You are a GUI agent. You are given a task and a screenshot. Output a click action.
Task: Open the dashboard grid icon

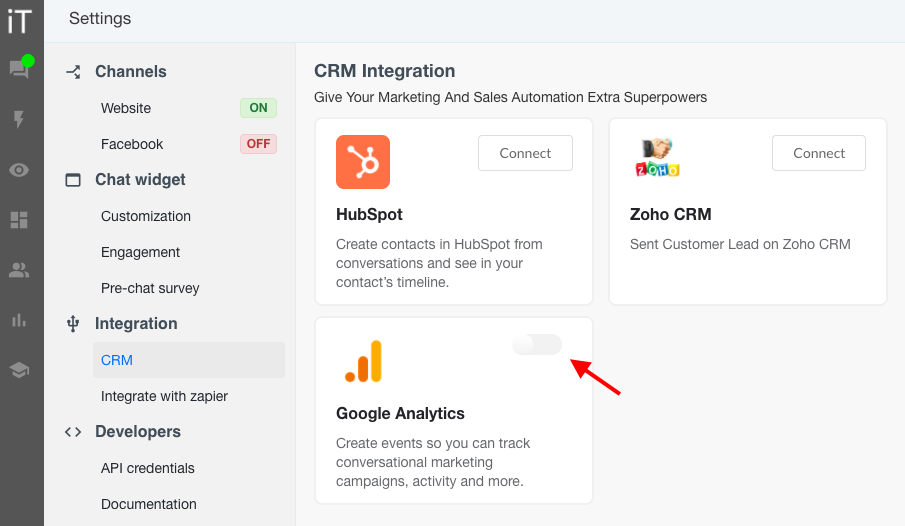pyautogui.click(x=19, y=220)
